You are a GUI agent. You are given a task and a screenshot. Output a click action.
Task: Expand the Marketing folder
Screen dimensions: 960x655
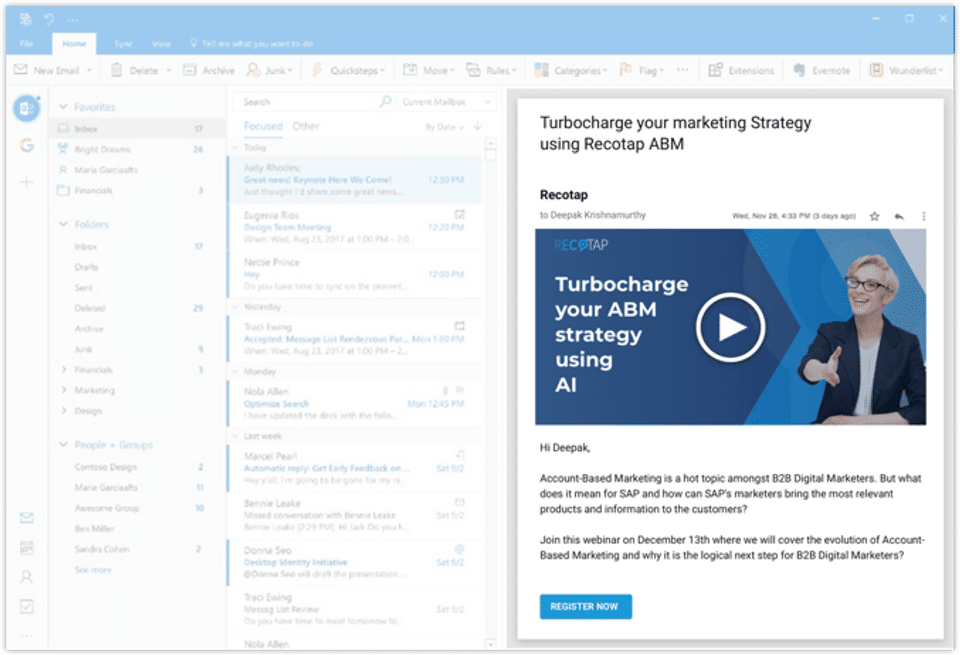tap(64, 390)
